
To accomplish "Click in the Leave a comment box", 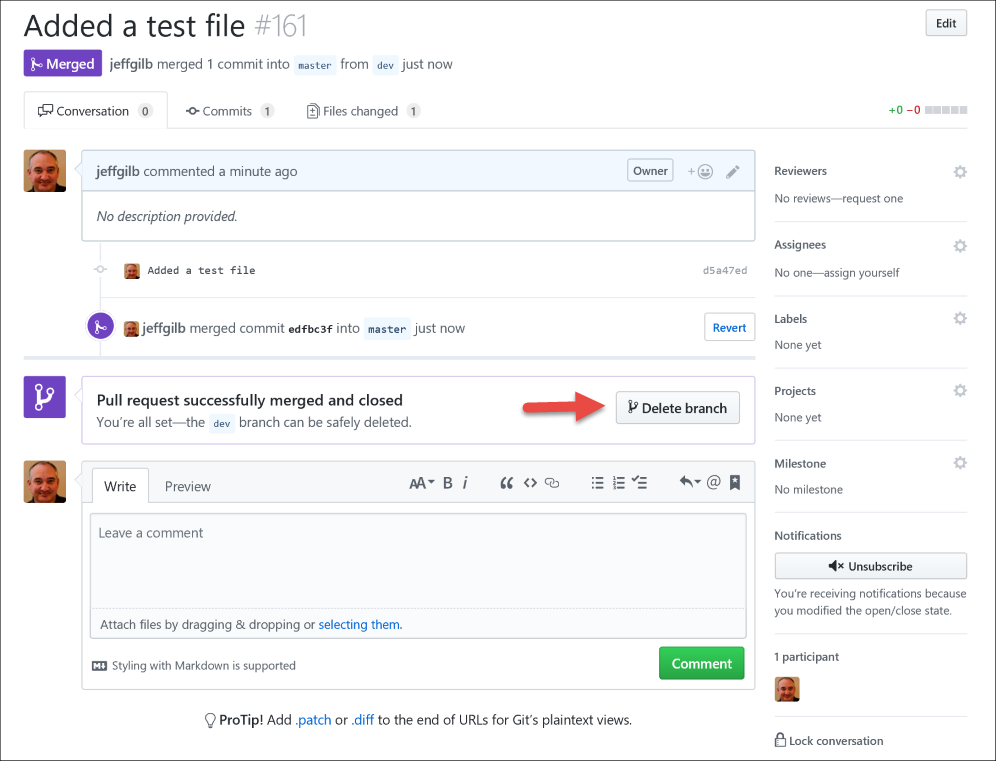I will pos(418,560).
